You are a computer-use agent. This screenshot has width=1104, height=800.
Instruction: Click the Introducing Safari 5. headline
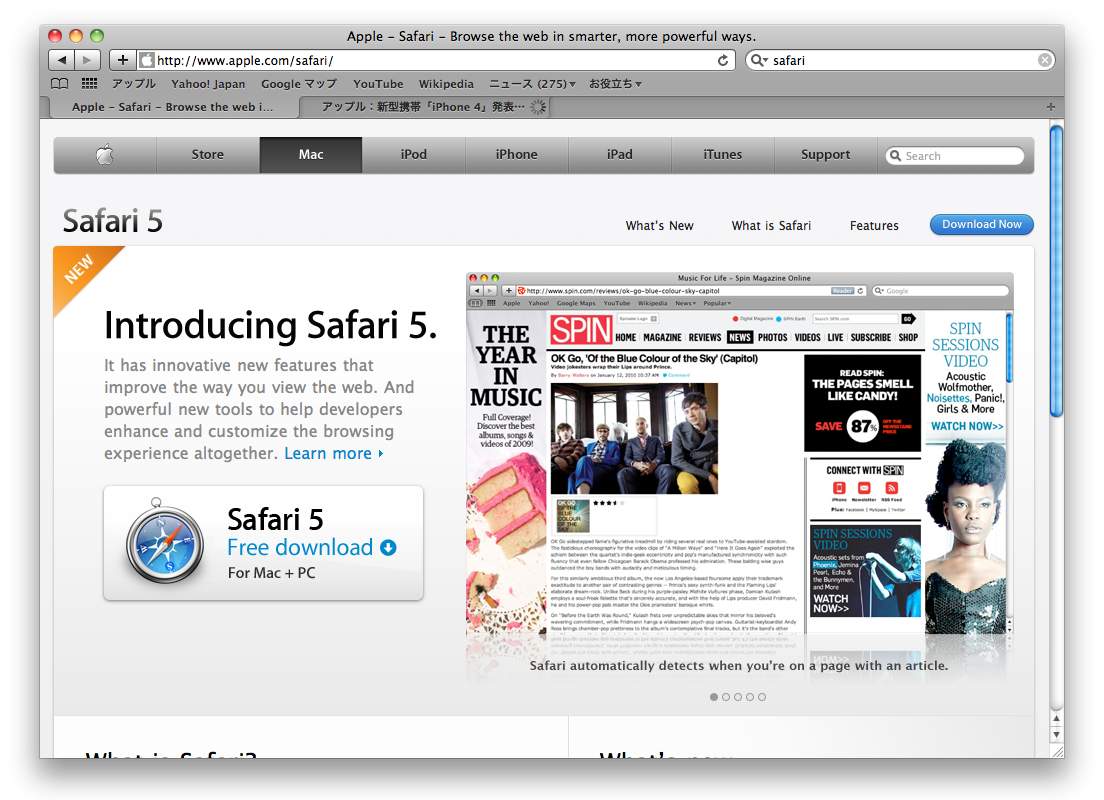(x=270, y=325)
